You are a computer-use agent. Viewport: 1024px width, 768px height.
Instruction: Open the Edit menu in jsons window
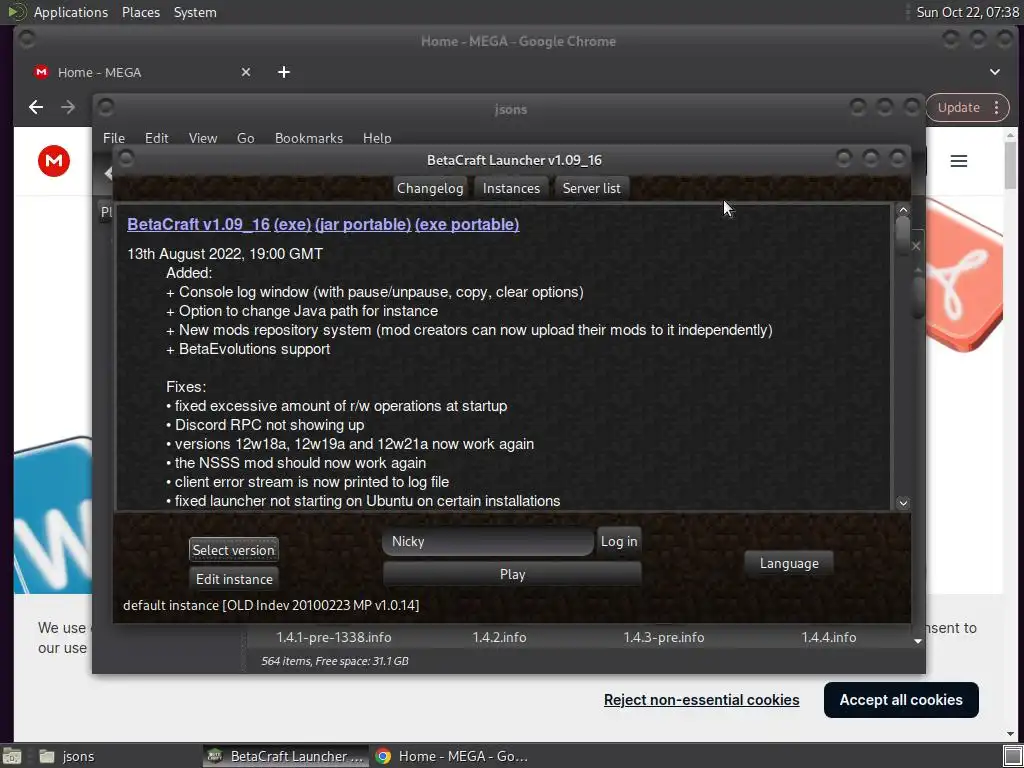point(156,138)
